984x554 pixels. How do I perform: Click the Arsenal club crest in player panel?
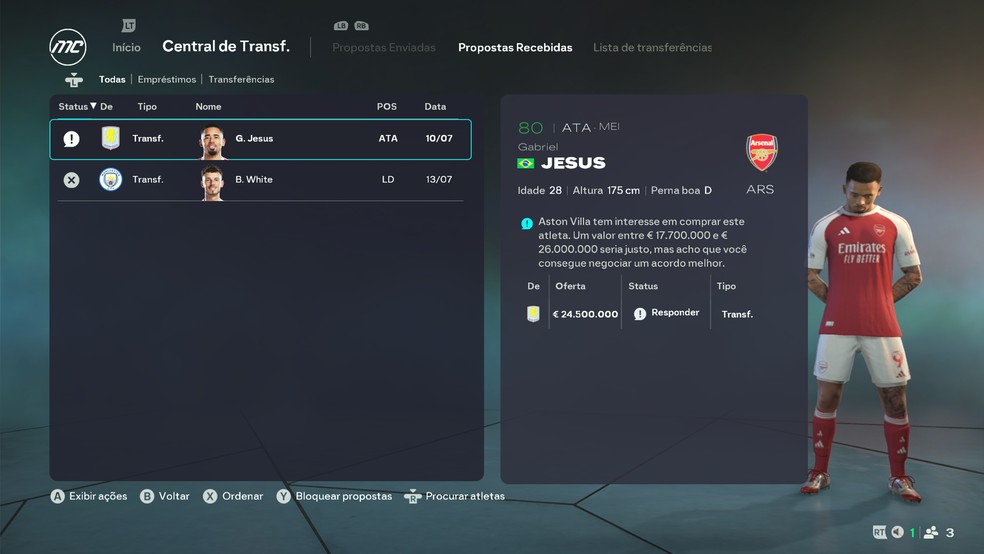(761, 152)
